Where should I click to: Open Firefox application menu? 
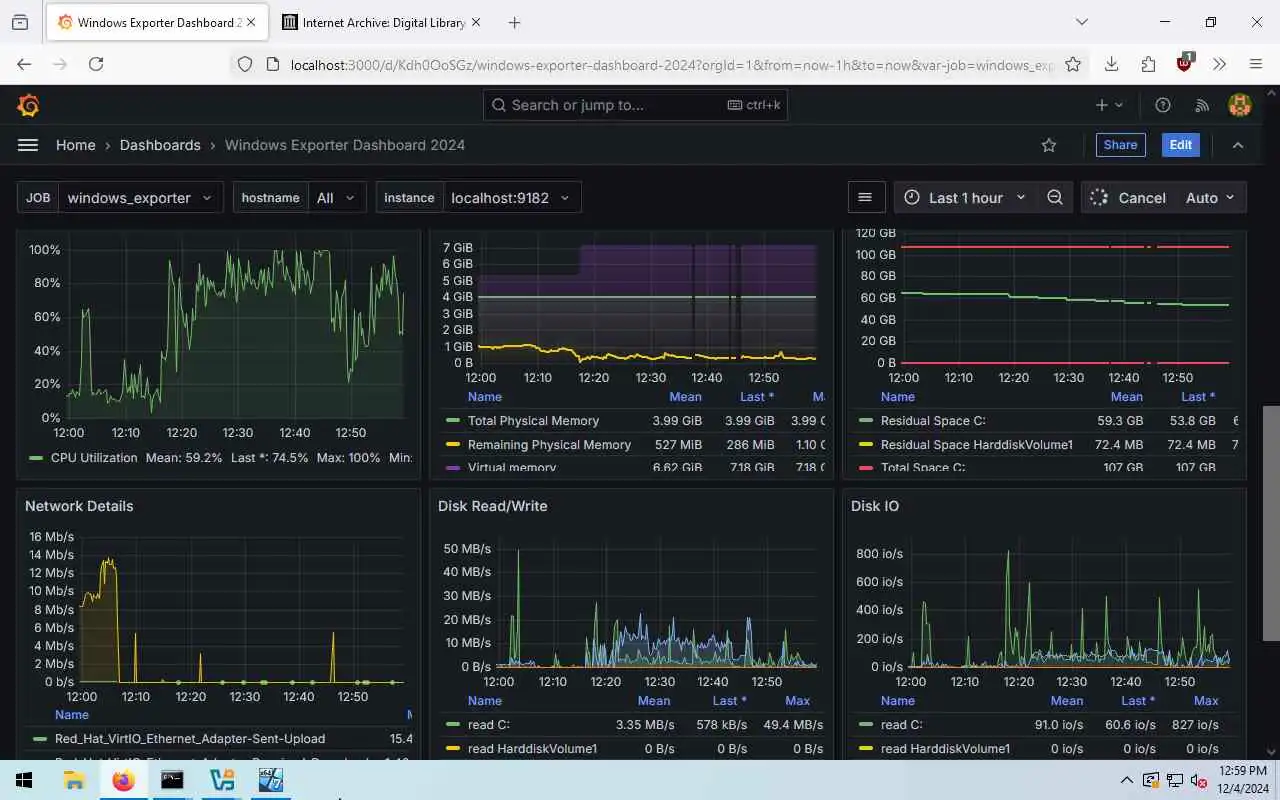point(1256,64)
